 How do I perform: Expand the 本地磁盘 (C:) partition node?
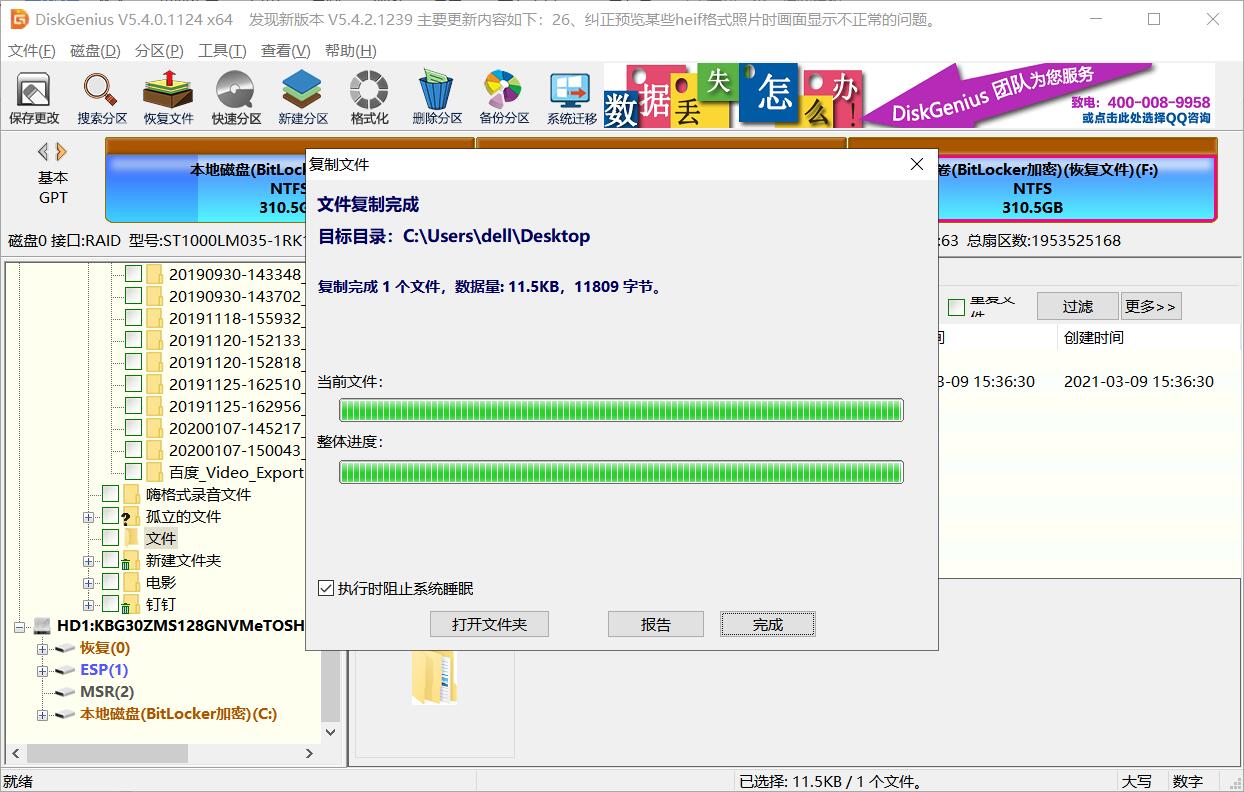click(x=43, y=715)
